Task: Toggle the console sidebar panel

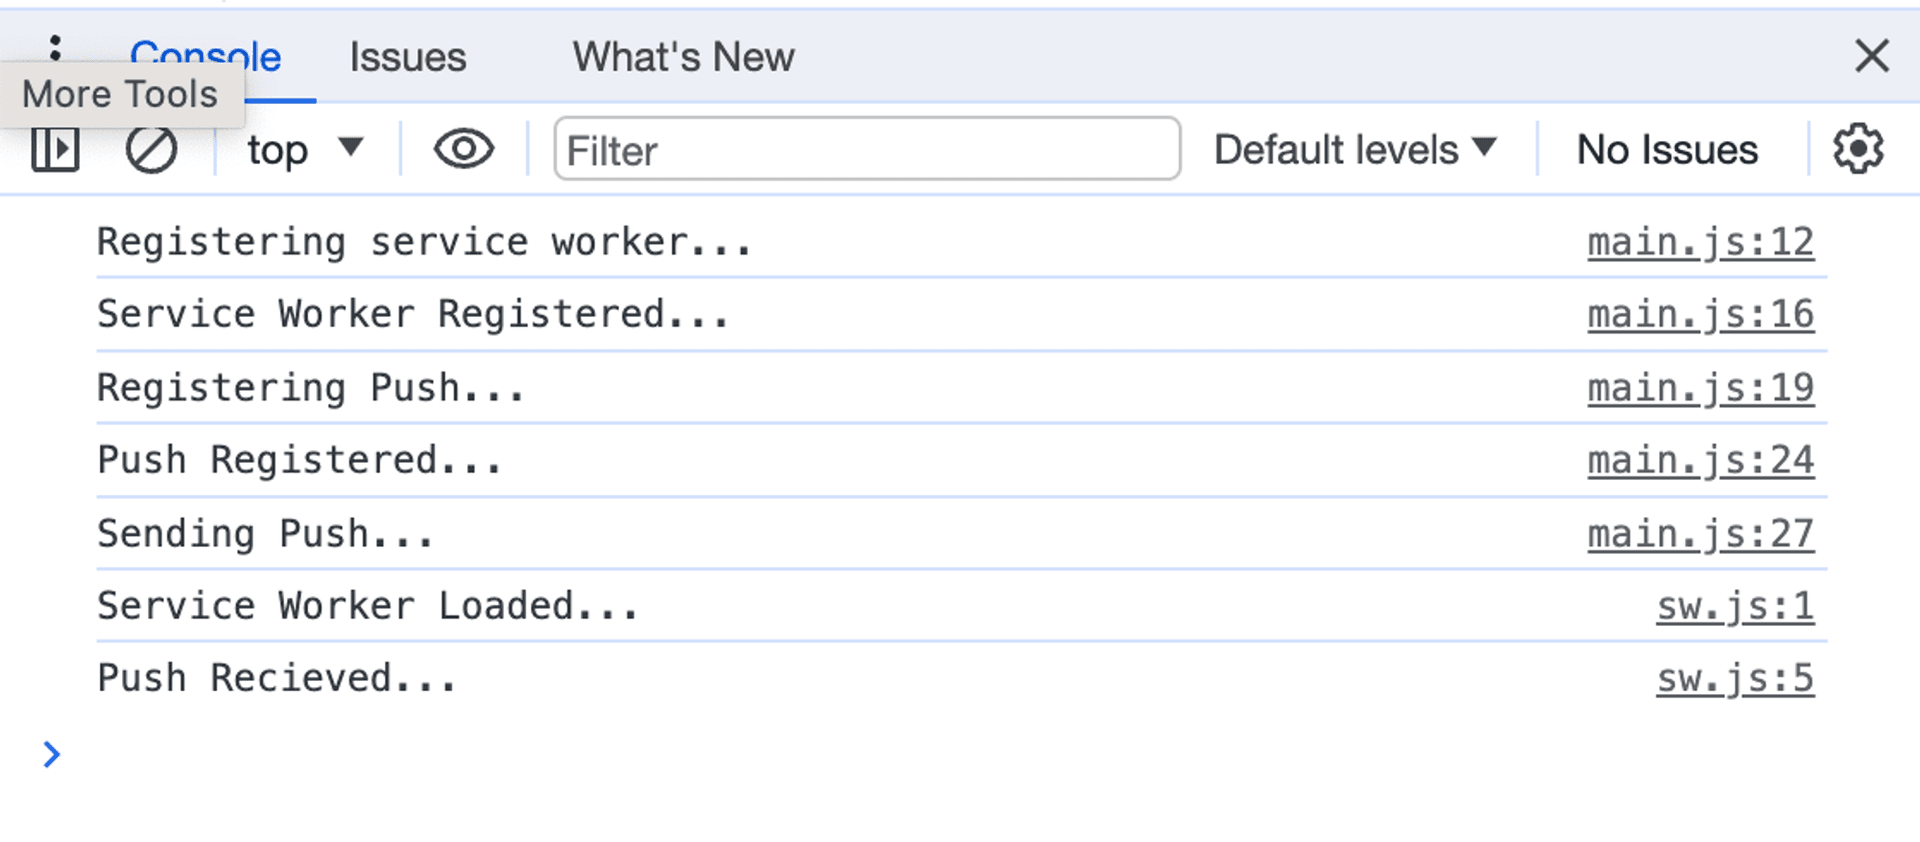Action: [55, 149]
